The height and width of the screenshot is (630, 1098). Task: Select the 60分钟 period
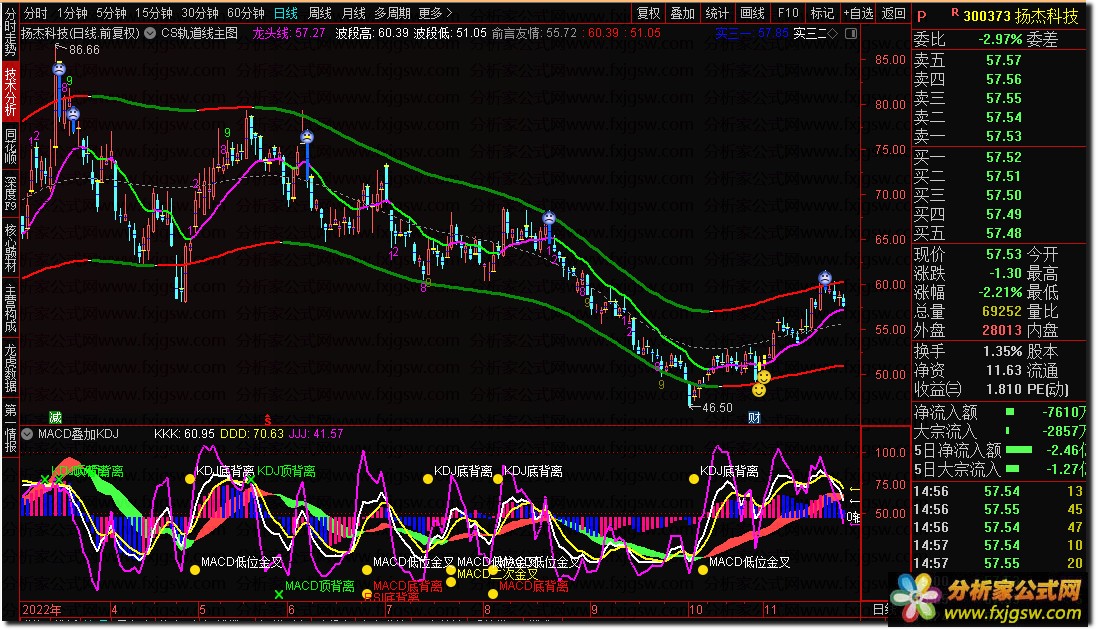click(246, 13)
